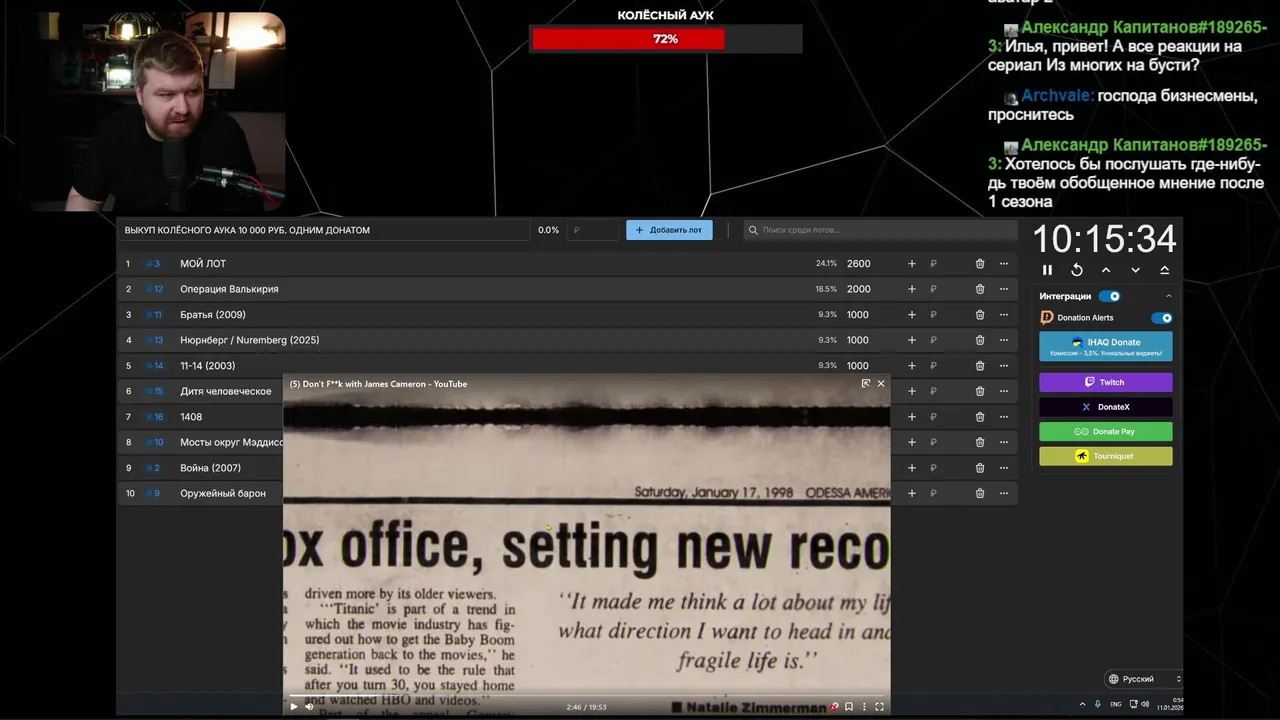Delete the Оружейный барон lot
This screenshot has width=1280, height=720.
[980, 493]
